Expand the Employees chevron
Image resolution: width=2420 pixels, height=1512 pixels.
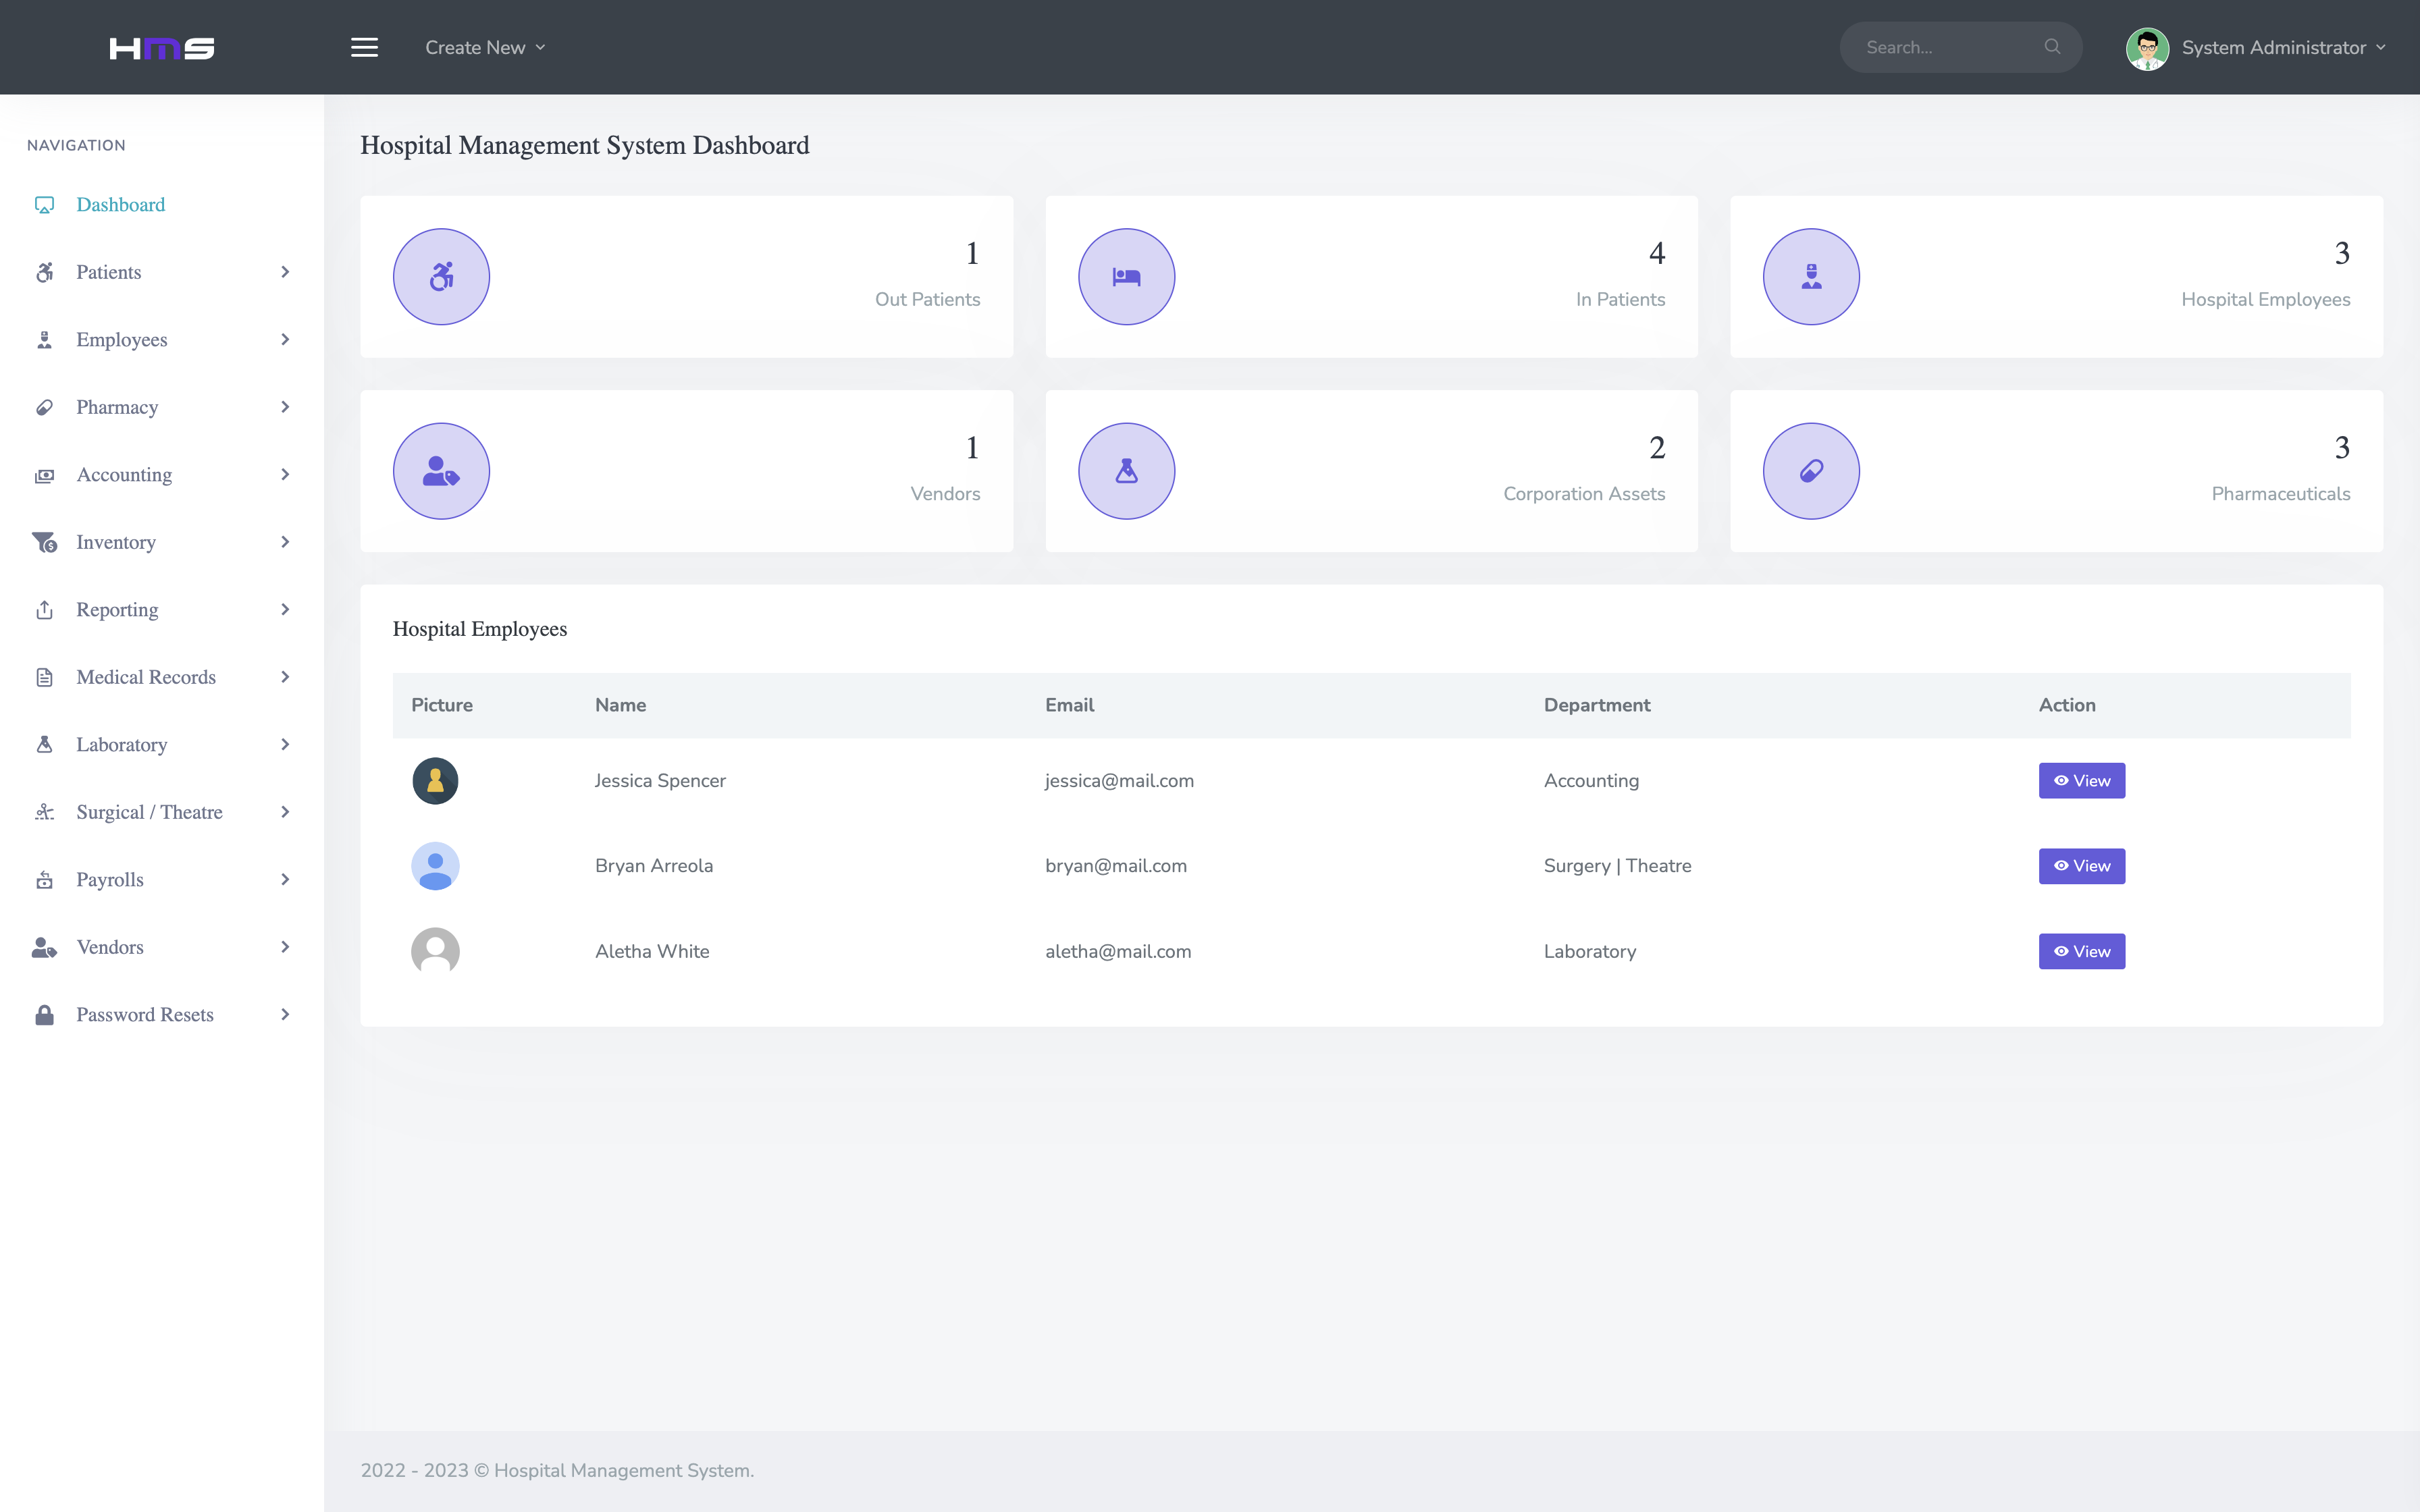[285, 340]
